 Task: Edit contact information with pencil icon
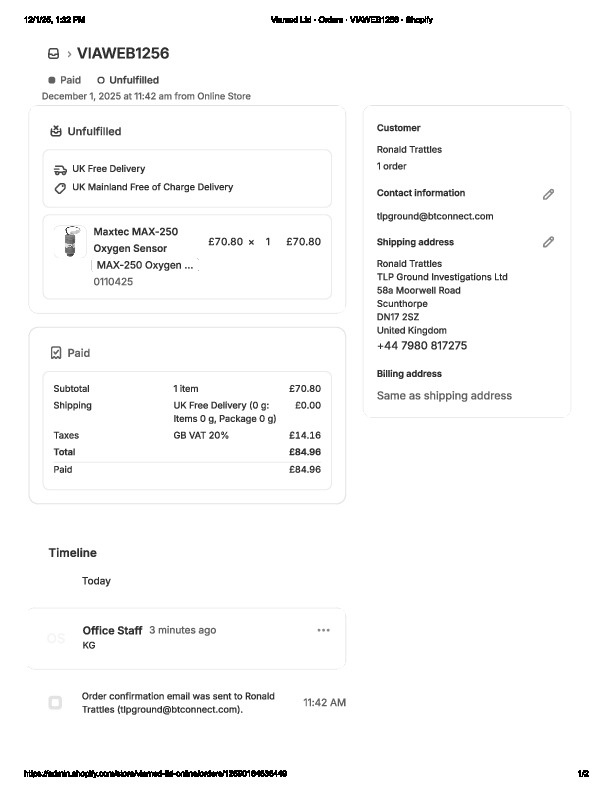click(x=548, y=194)
